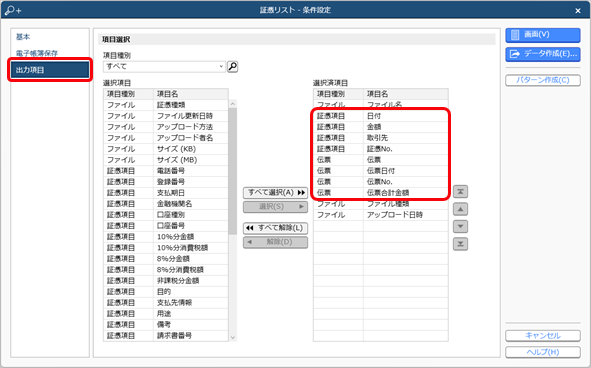Select 証憑種類 in the 選択項目 list
This screenshot has width=591, height=368.
166,105
